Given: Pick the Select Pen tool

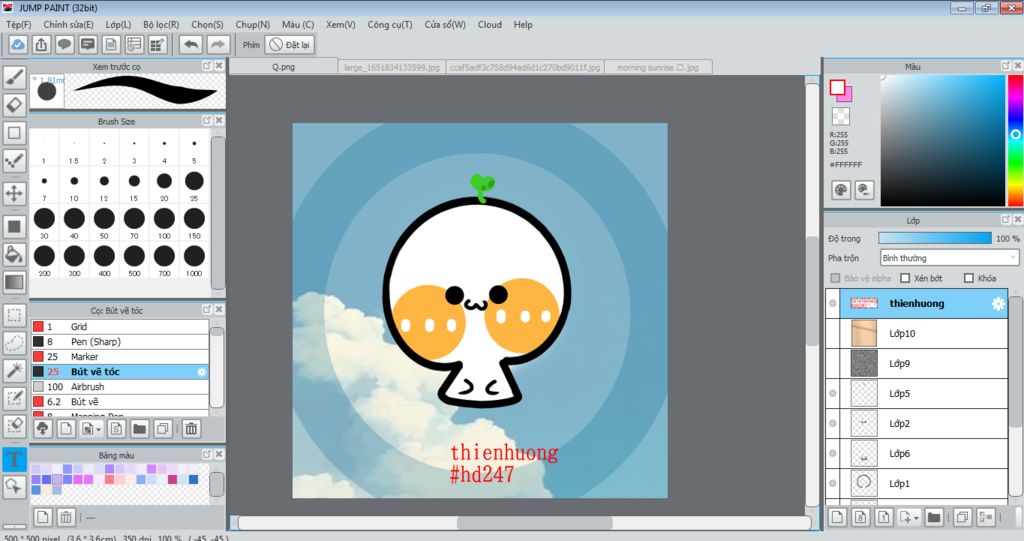Looking at the screenshot, I should click(14, 398).
